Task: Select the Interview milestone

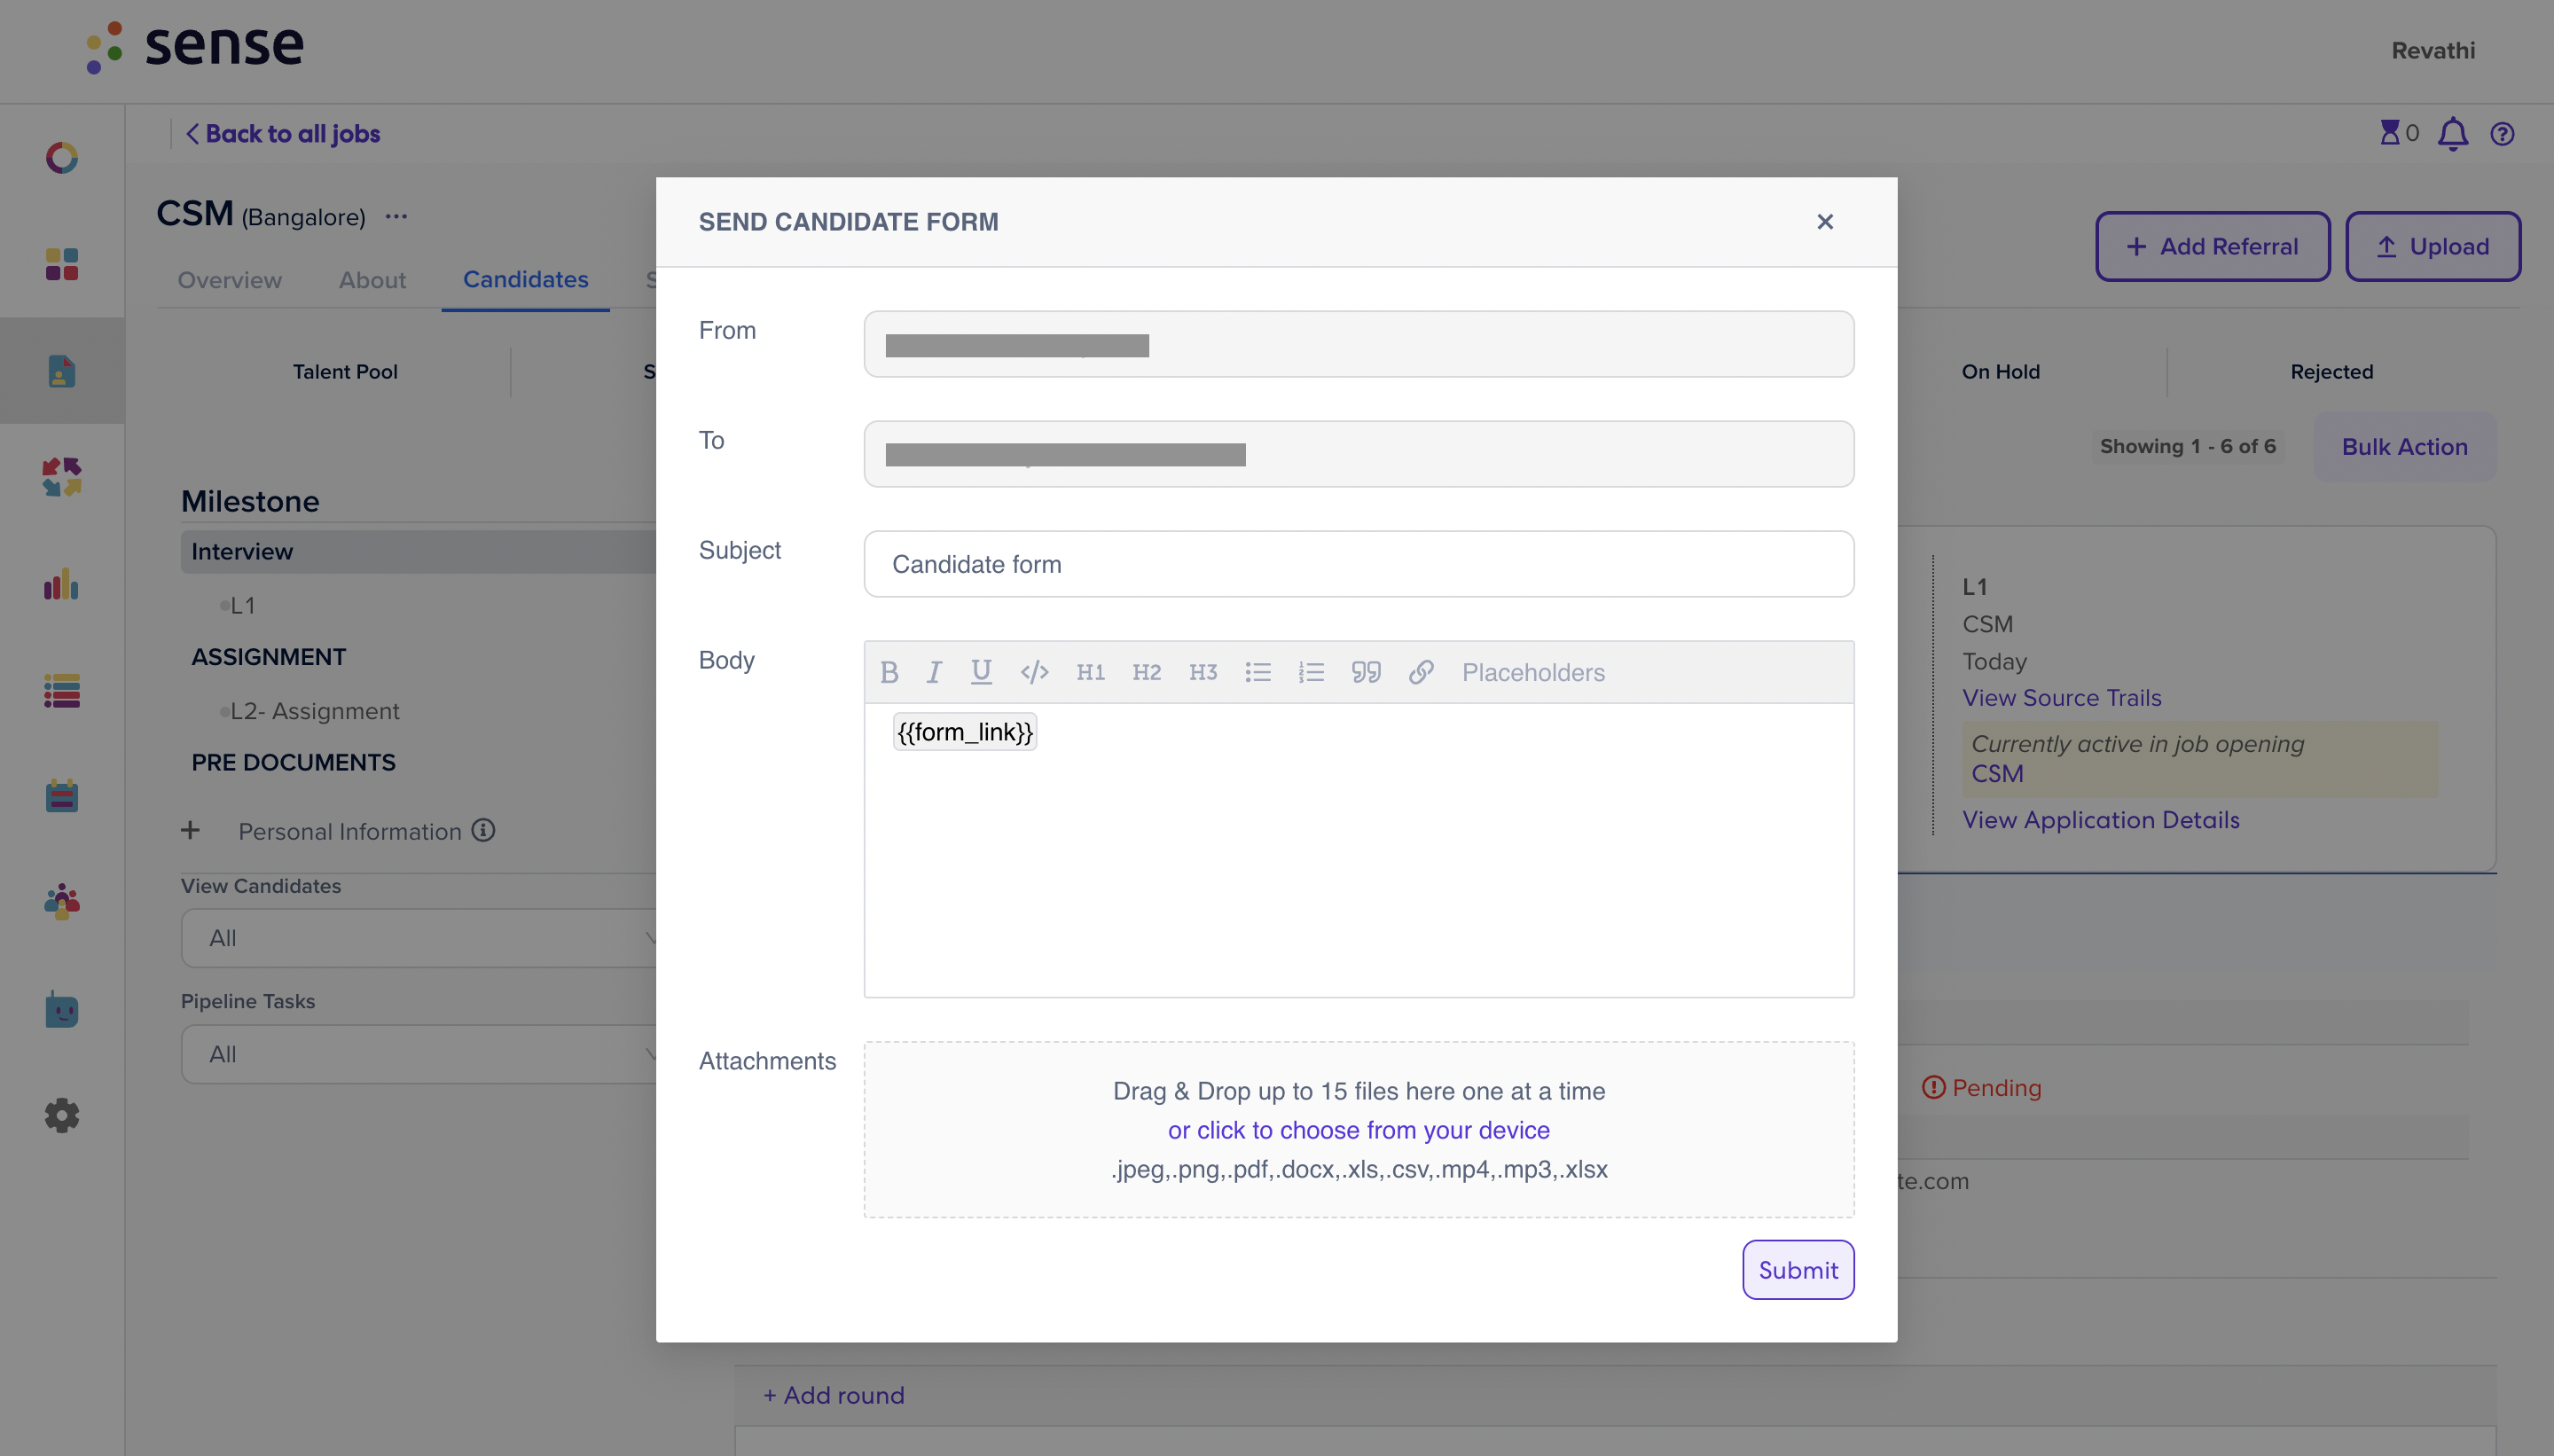Action: pyautogui.click(x=418, y=552)
